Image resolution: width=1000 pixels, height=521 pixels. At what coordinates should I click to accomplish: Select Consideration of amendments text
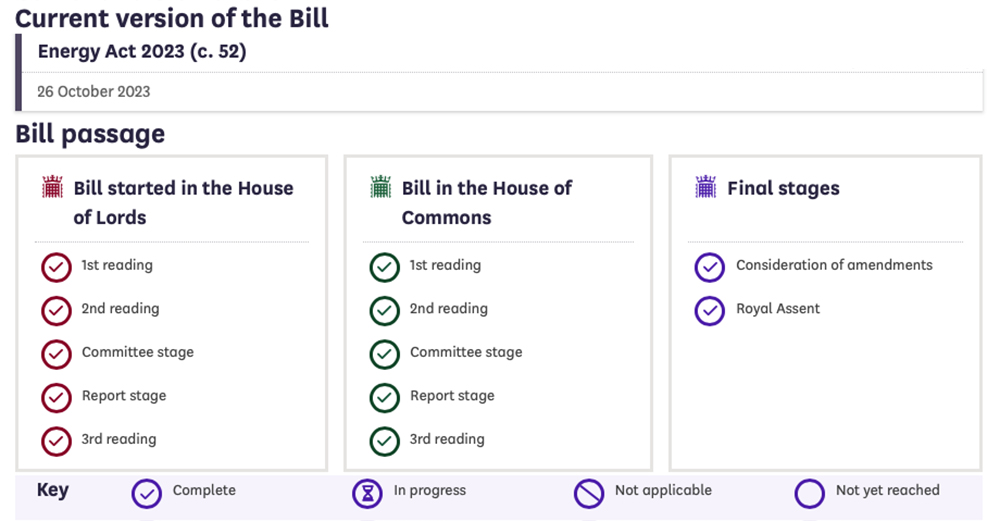(x=834, y=265)
